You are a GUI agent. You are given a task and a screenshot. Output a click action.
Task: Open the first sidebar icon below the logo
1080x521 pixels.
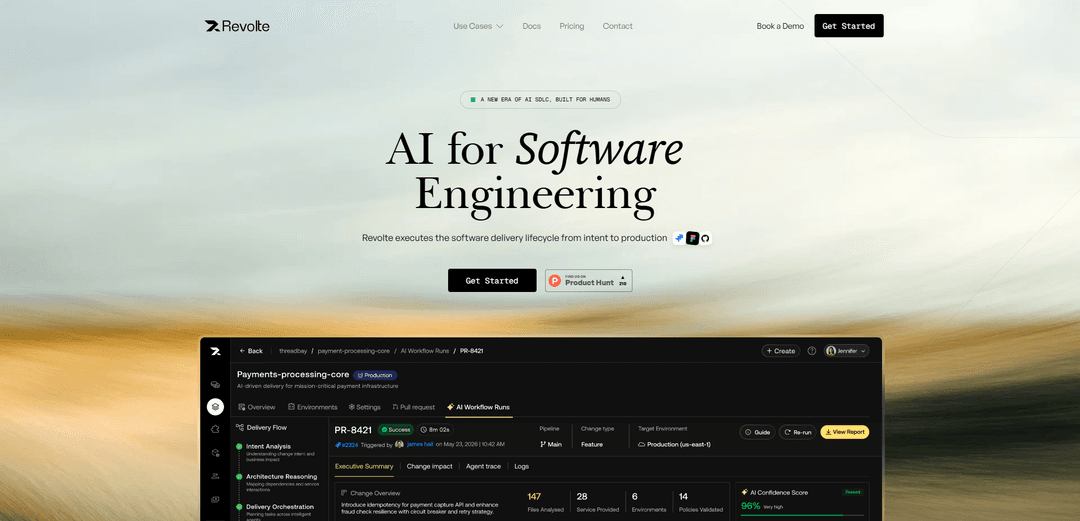[x=216, y=385]
